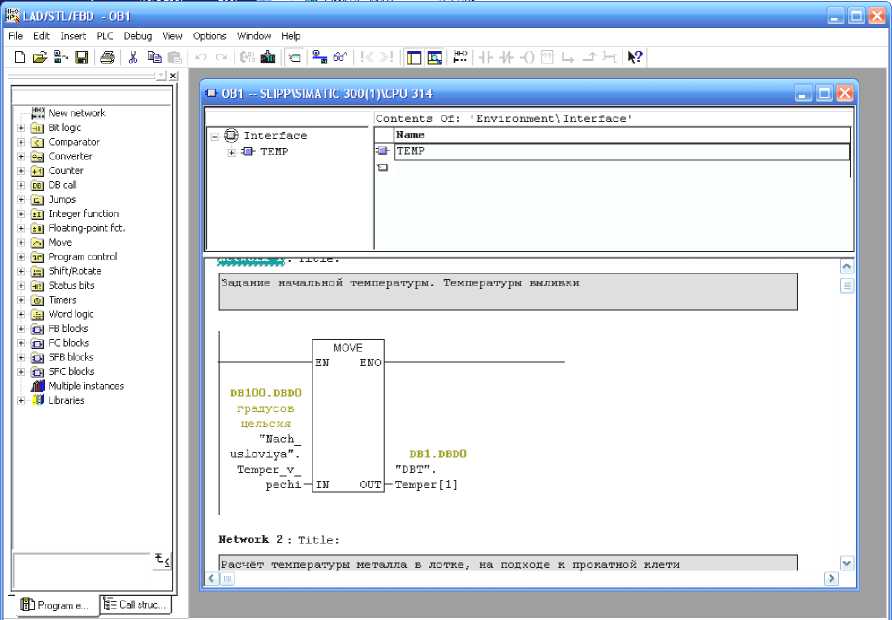Save the block with the floppy disk icon
The image size is (892, 620).
82,57
